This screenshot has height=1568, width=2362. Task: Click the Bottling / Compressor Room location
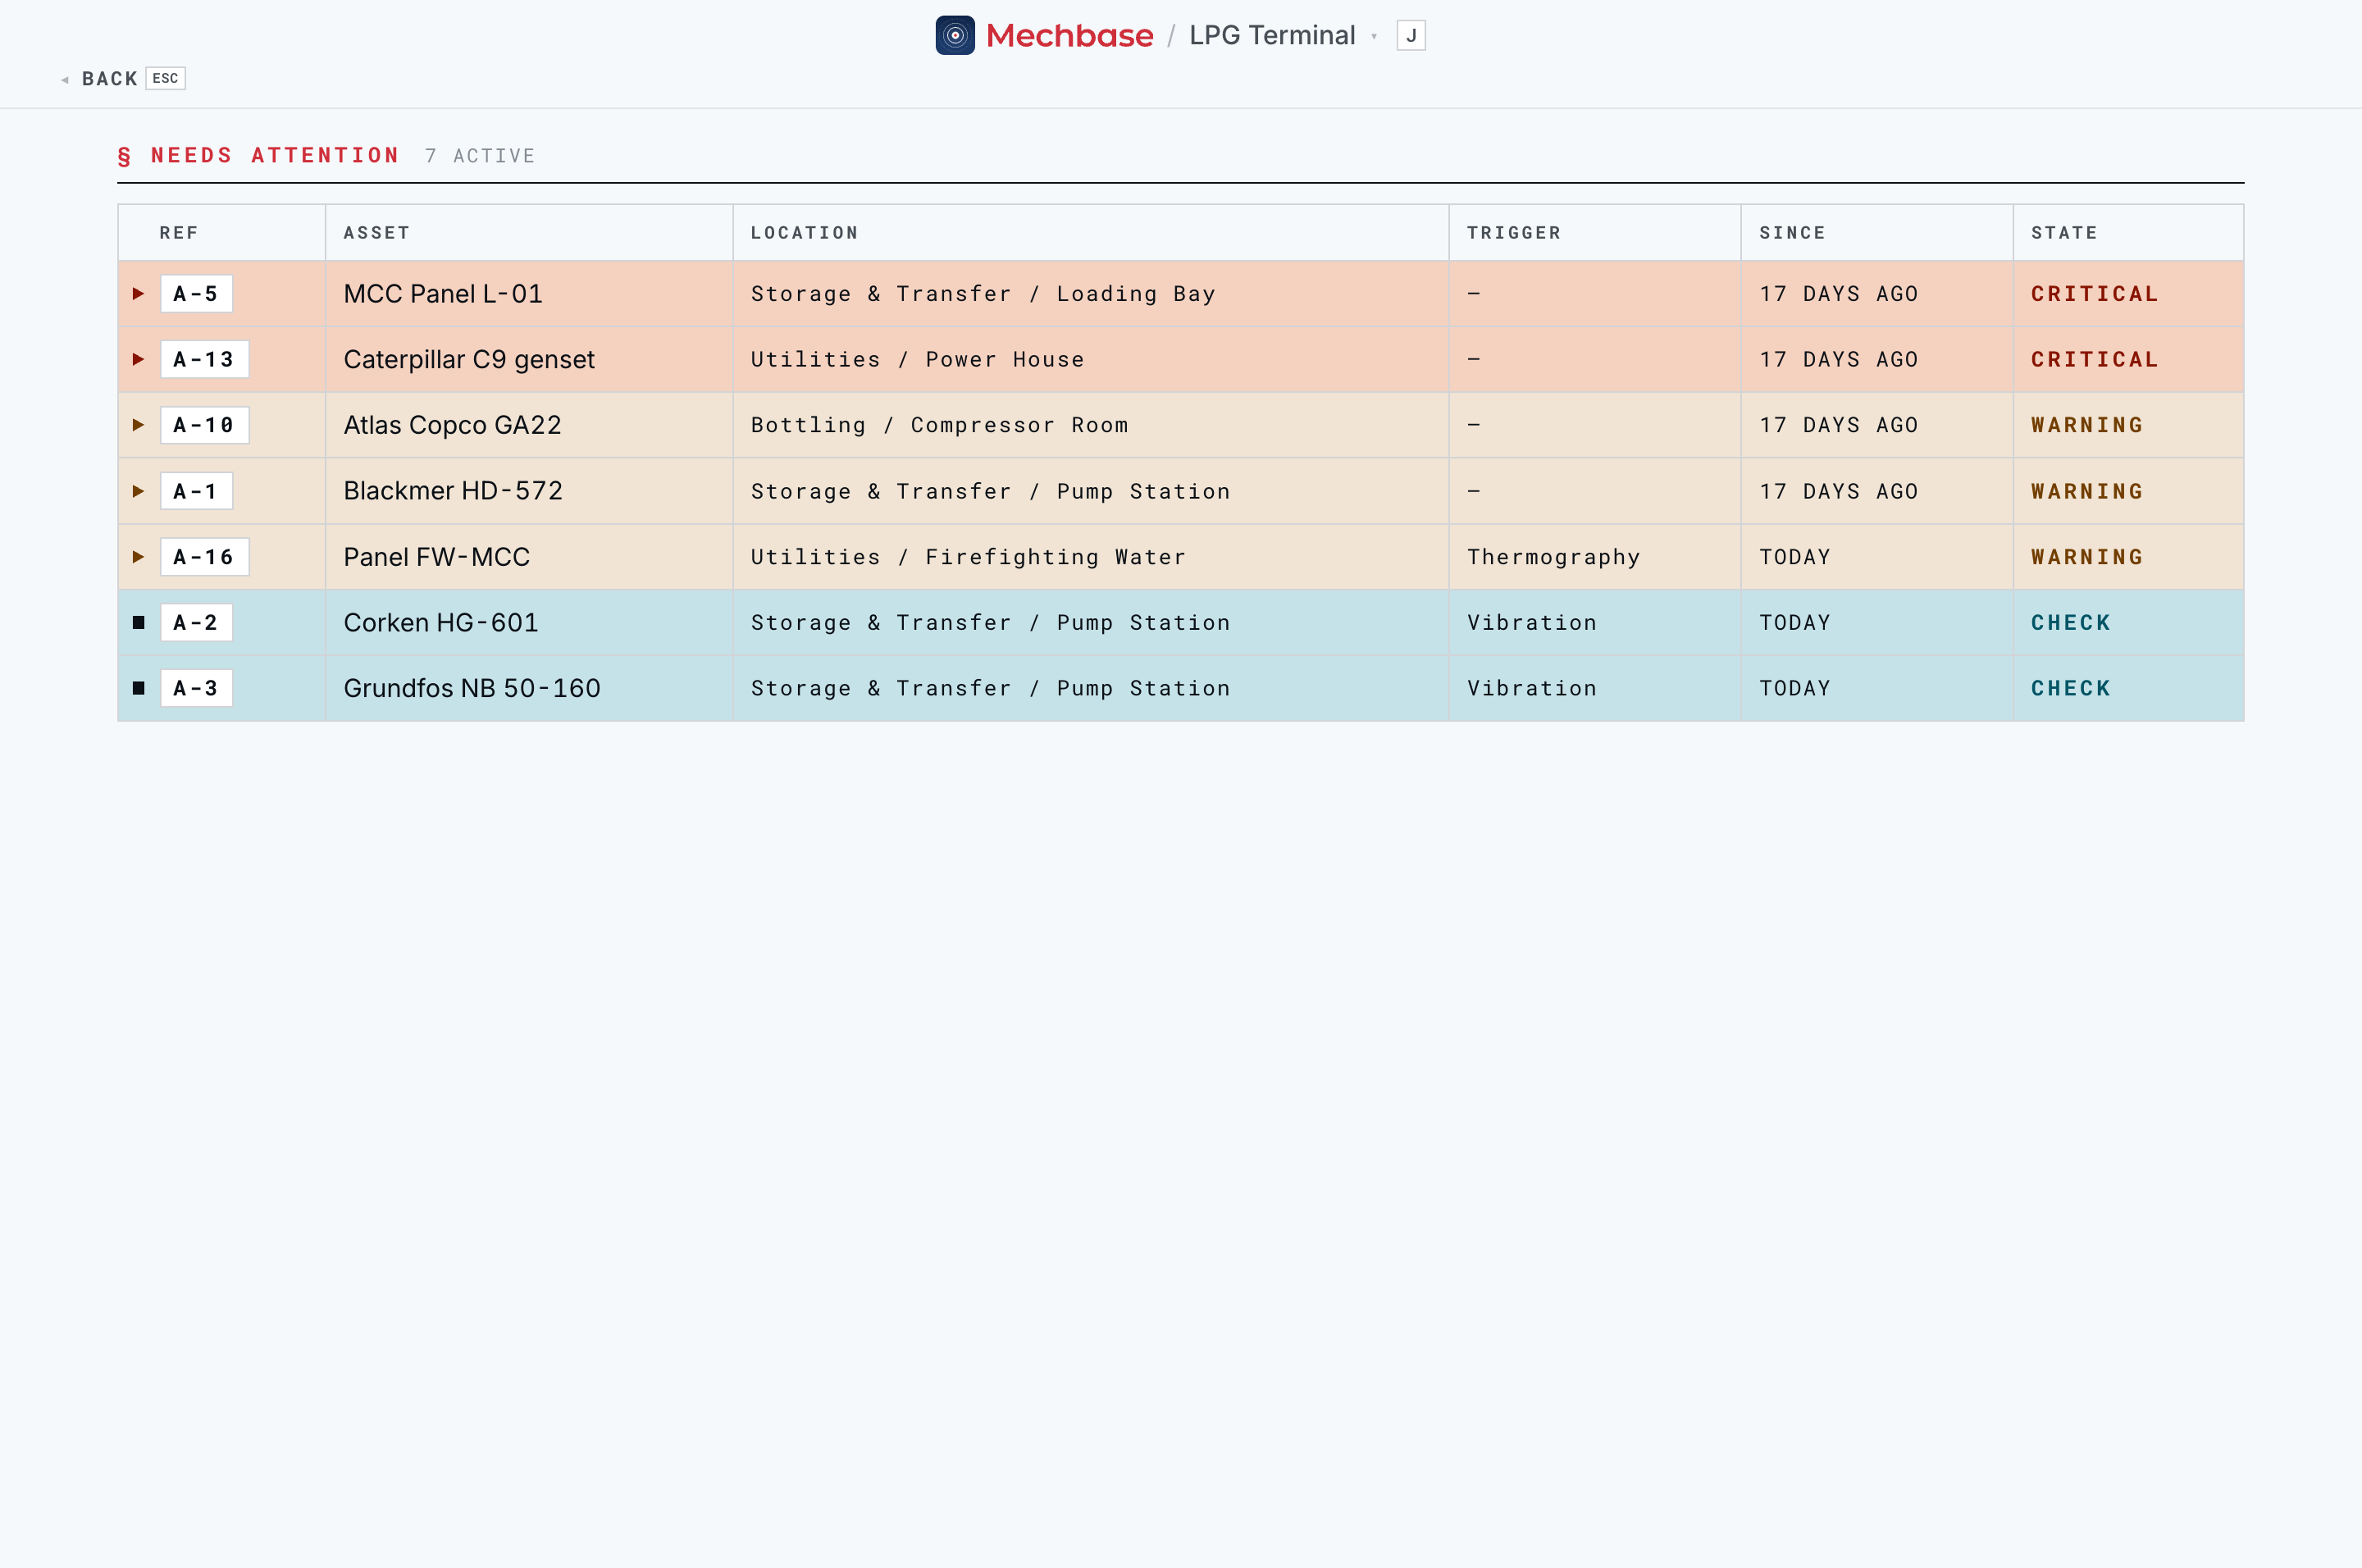939,425
